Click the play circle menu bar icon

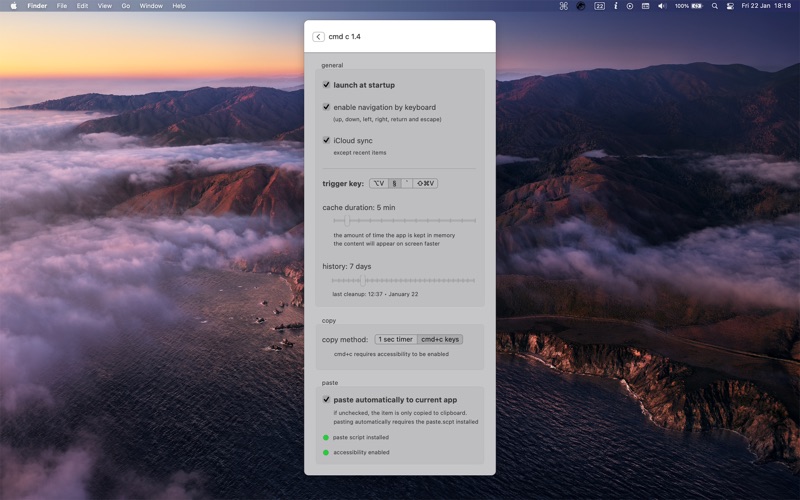[x=630, y=6]
